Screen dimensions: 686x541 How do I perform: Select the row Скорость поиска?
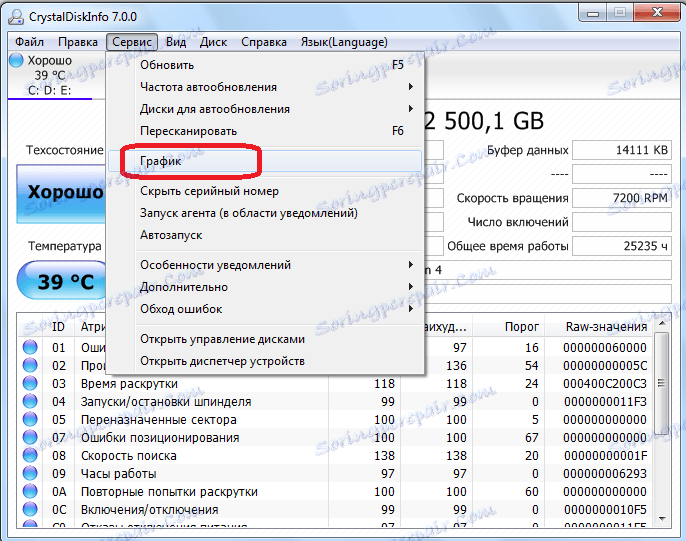pyautogui.click(x=336, y=455)
